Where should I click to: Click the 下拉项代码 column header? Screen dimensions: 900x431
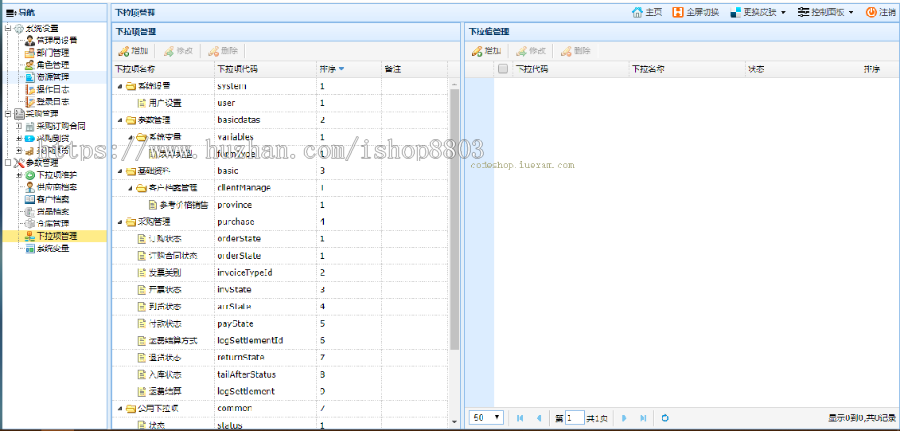pos(265,69)
